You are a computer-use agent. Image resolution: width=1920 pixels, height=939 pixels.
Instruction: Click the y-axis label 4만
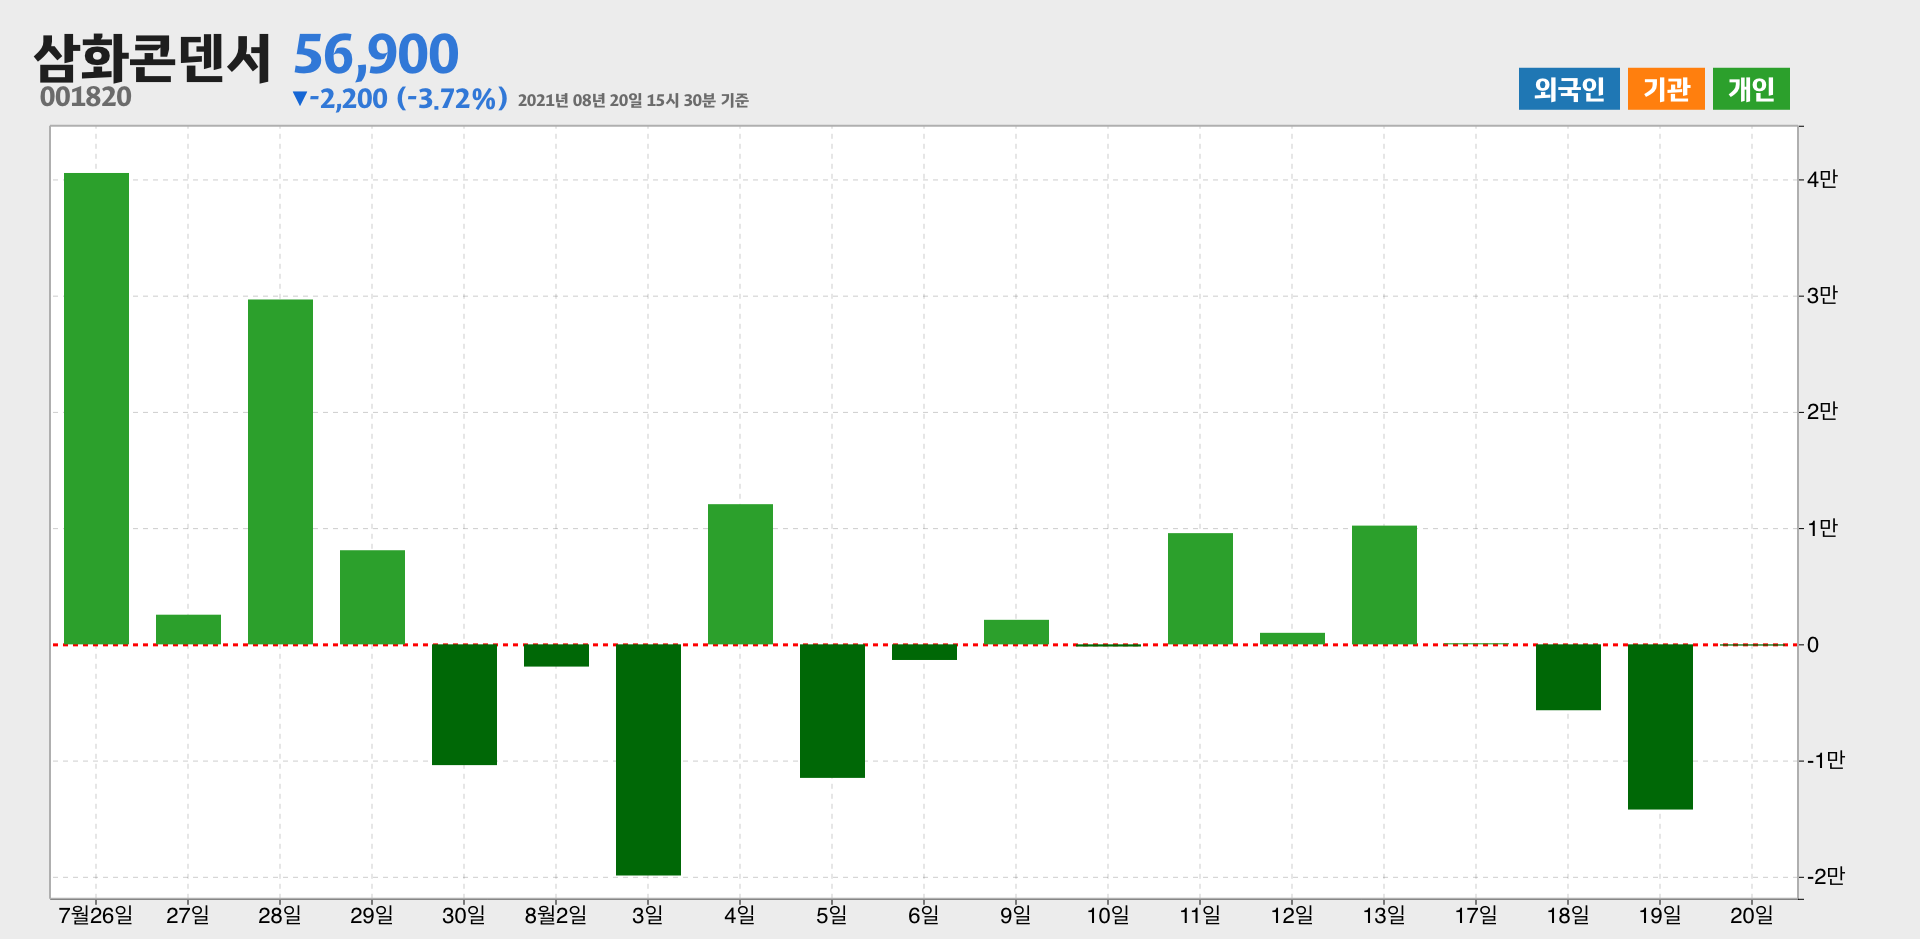click(x=1822, y=179)
